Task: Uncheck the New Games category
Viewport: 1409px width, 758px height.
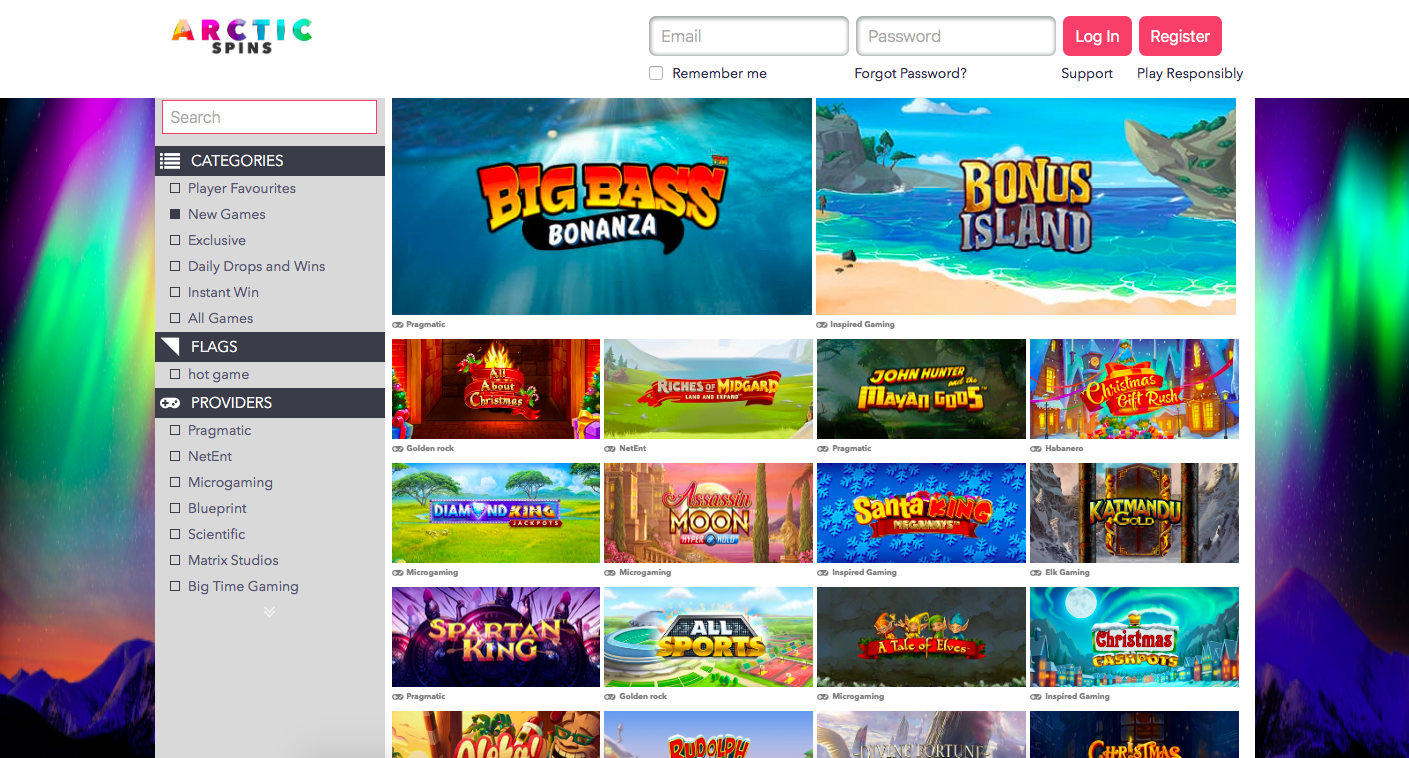Action: 175,214
